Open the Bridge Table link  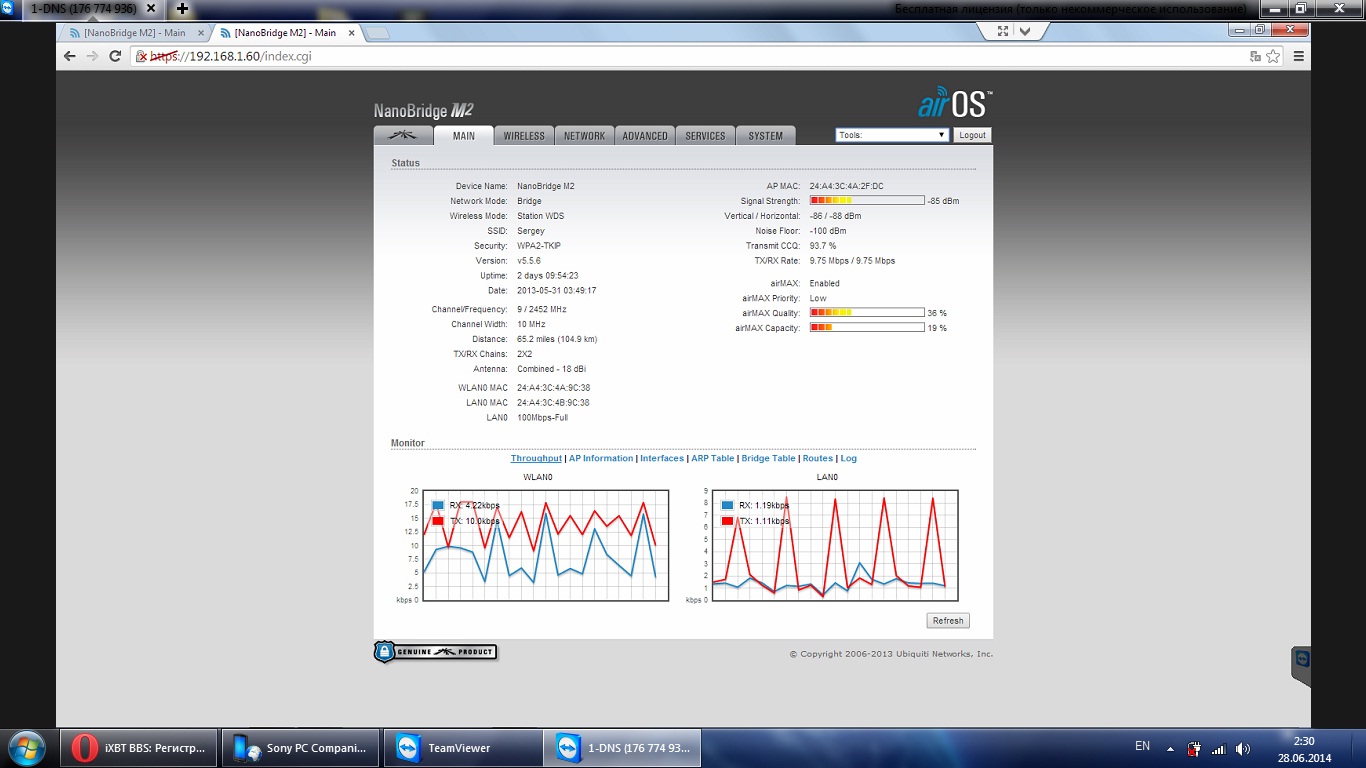(769, 458)
